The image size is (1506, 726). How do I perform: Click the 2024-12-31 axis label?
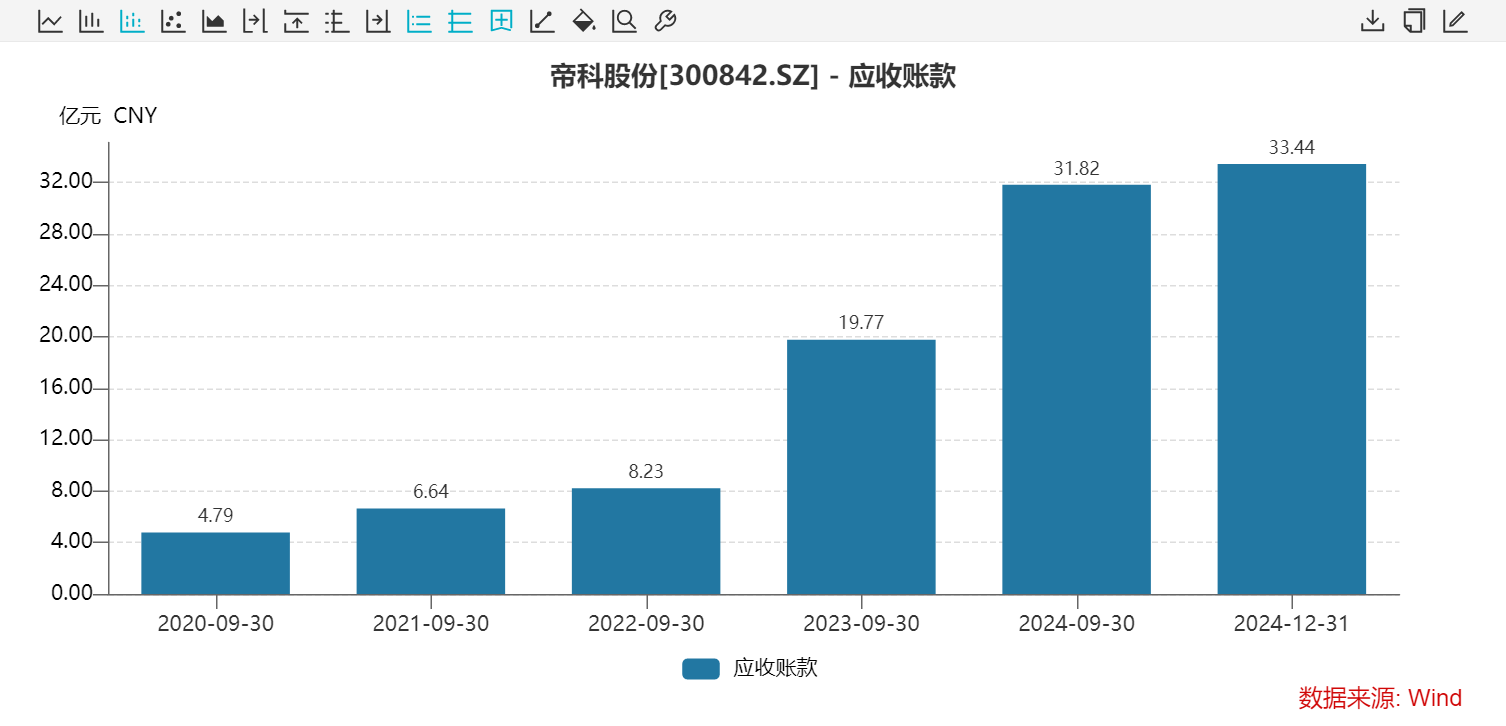coord(1292,623)
